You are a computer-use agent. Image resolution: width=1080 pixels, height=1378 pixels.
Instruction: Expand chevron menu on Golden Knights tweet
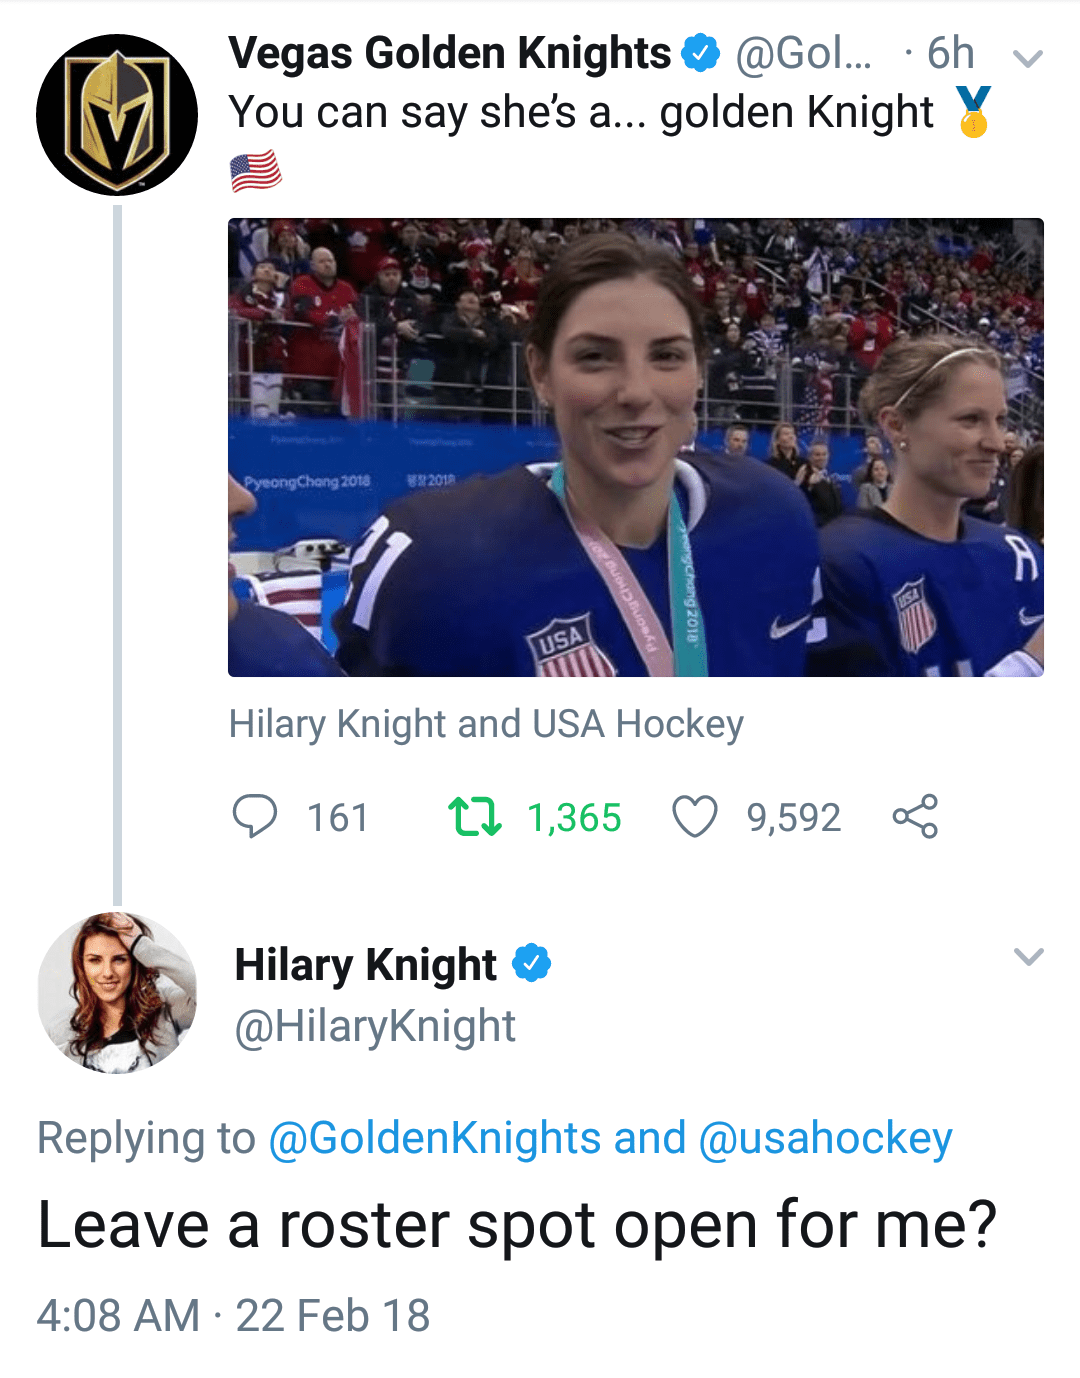coord(1028,58)
